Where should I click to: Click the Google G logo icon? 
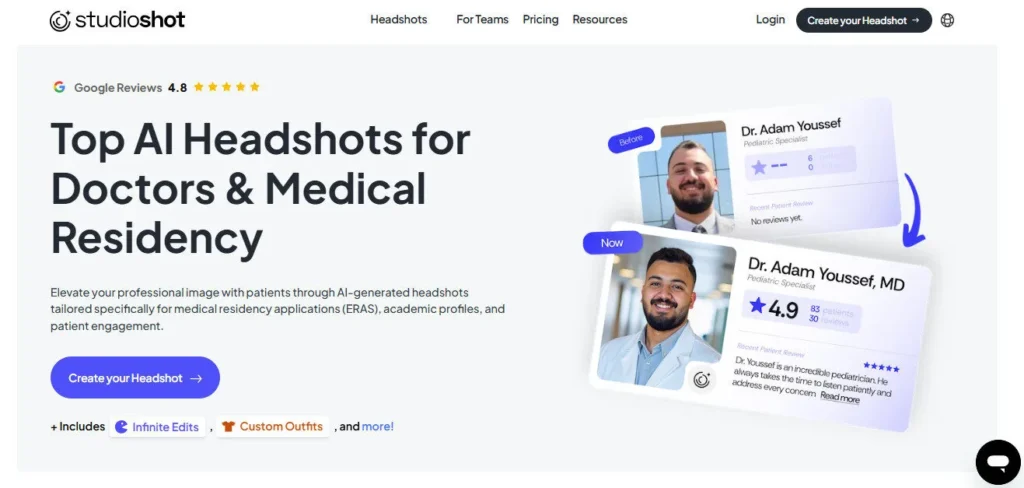point(59,87)
